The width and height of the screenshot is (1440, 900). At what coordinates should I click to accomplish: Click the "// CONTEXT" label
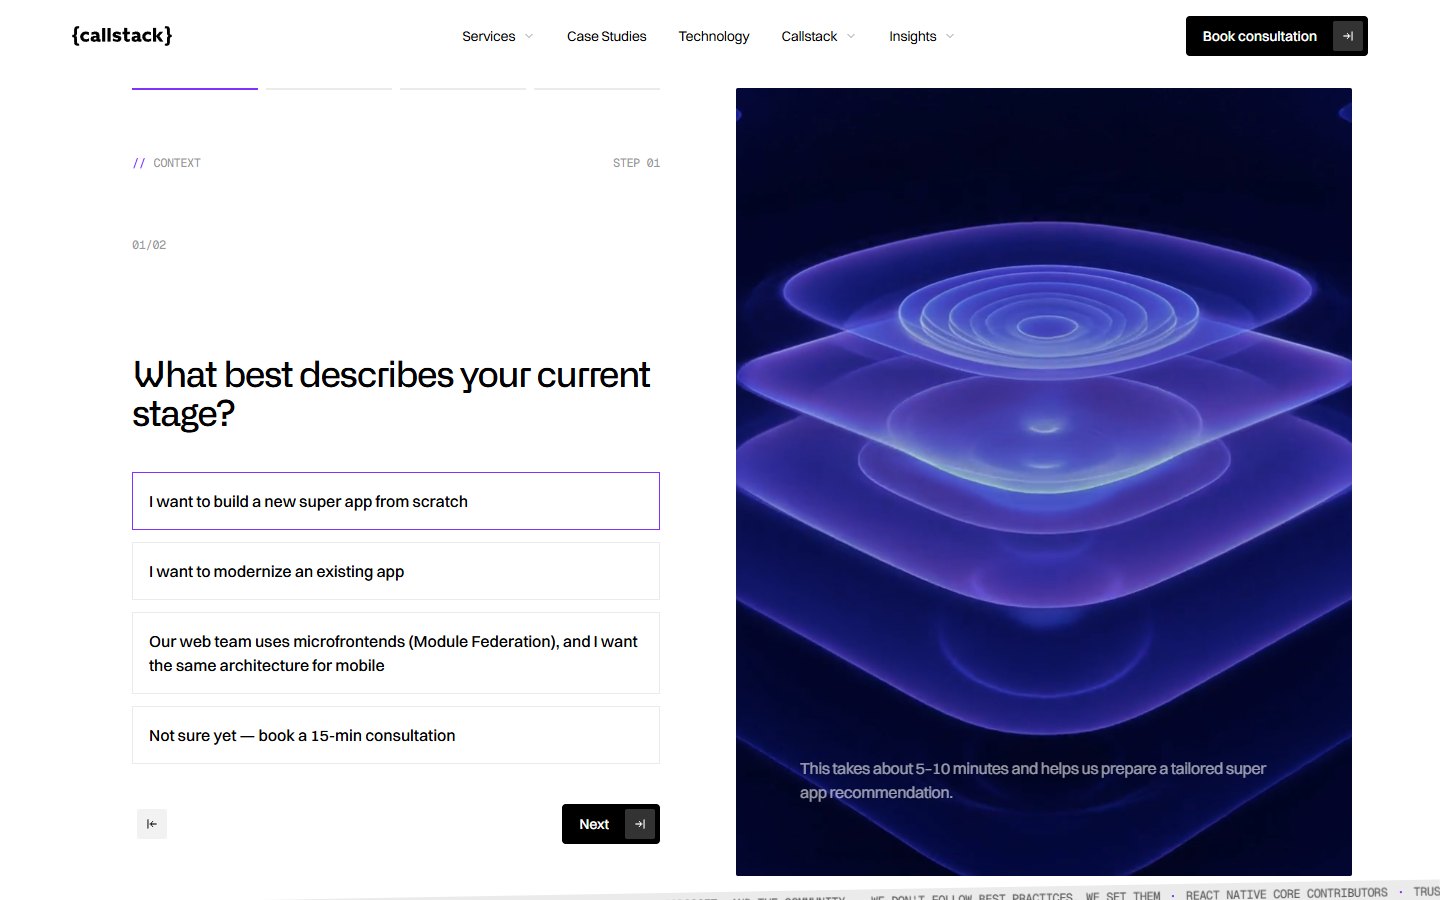(x=166, y=163)
